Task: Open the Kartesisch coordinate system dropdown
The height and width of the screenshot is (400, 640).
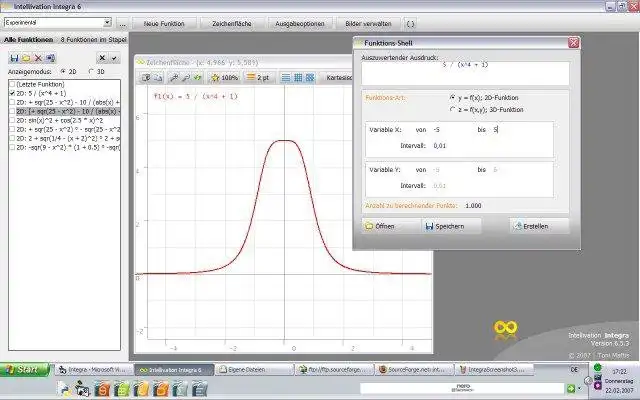Action: (337, 78)
